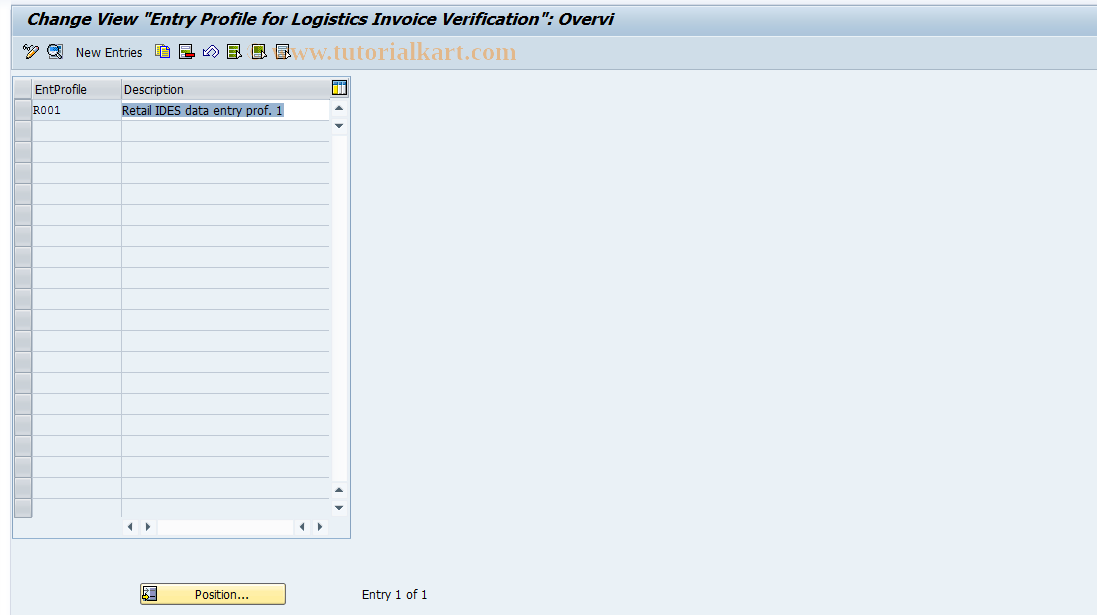Click the rightmost horizontal scroll right arrow

(320, 527)
